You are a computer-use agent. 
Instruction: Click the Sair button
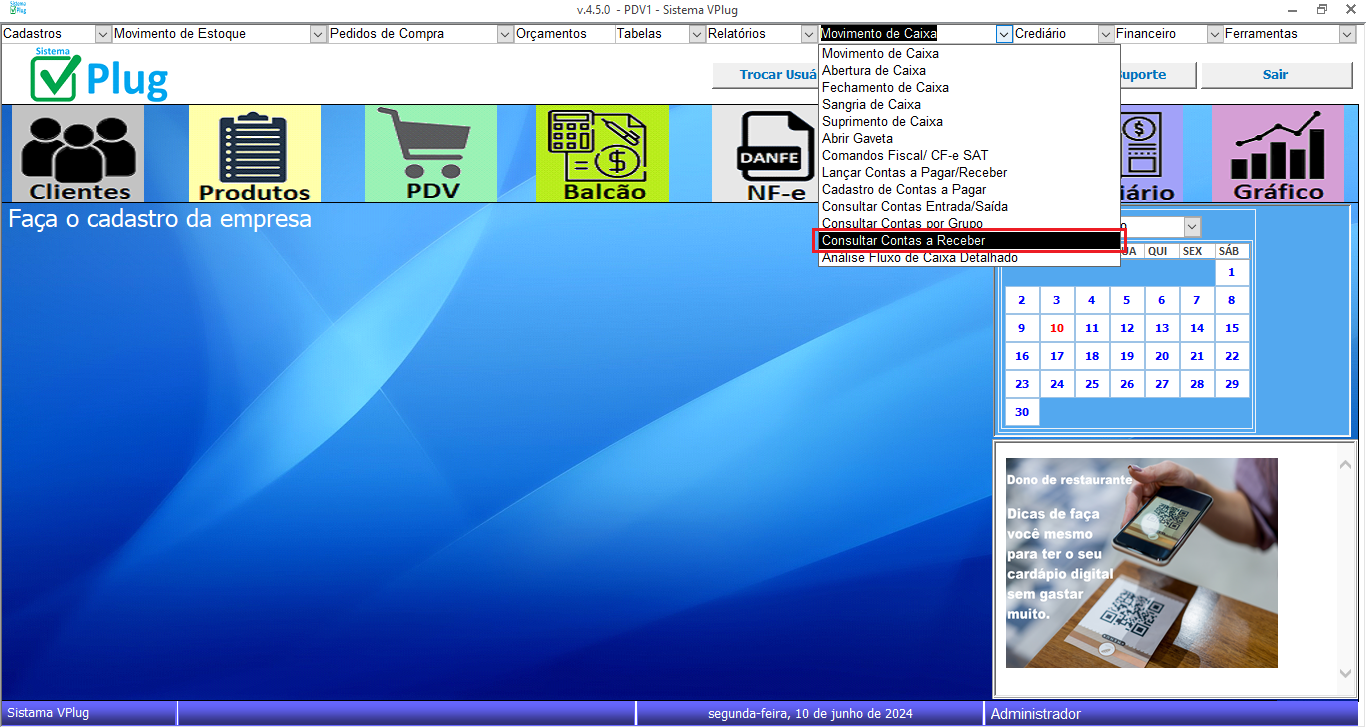pos(1275,75)
